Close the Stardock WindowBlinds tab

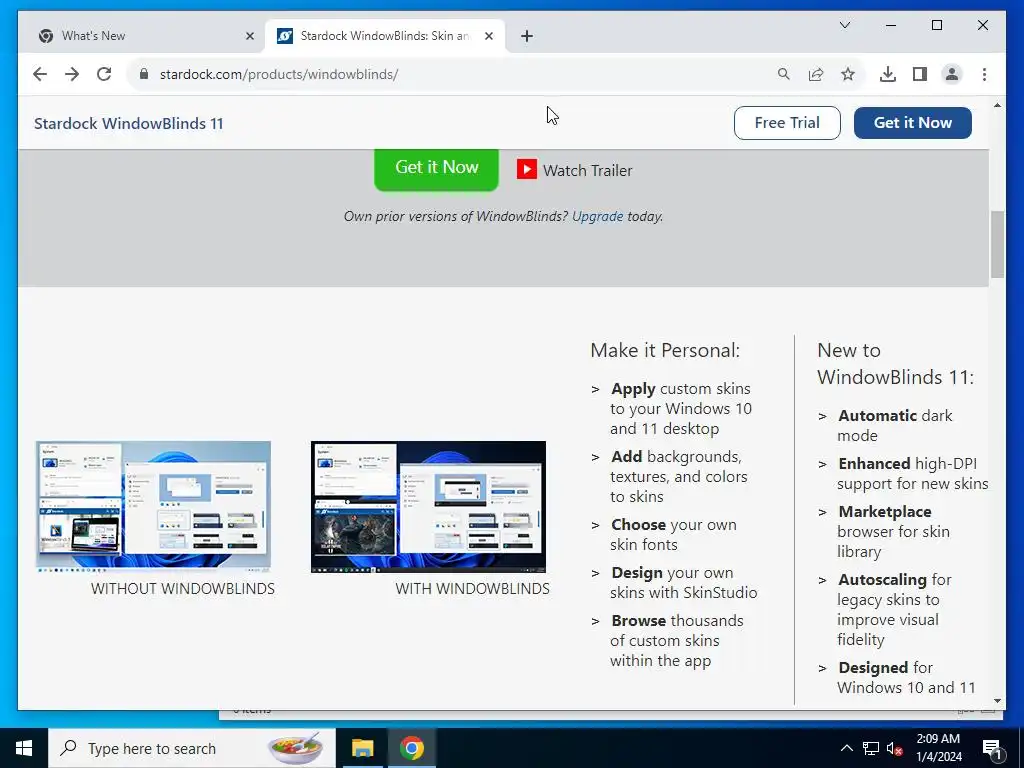pyautogui.click(x=488, y=36)
